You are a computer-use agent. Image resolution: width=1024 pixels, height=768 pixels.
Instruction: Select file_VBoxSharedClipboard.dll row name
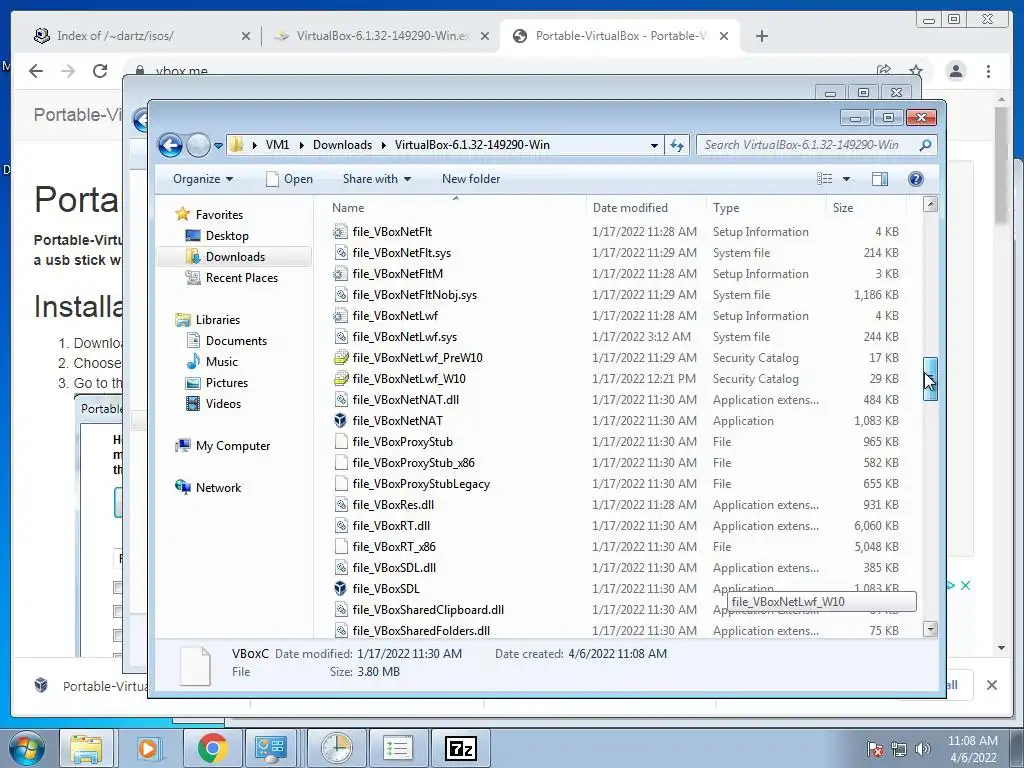[428, 610]
